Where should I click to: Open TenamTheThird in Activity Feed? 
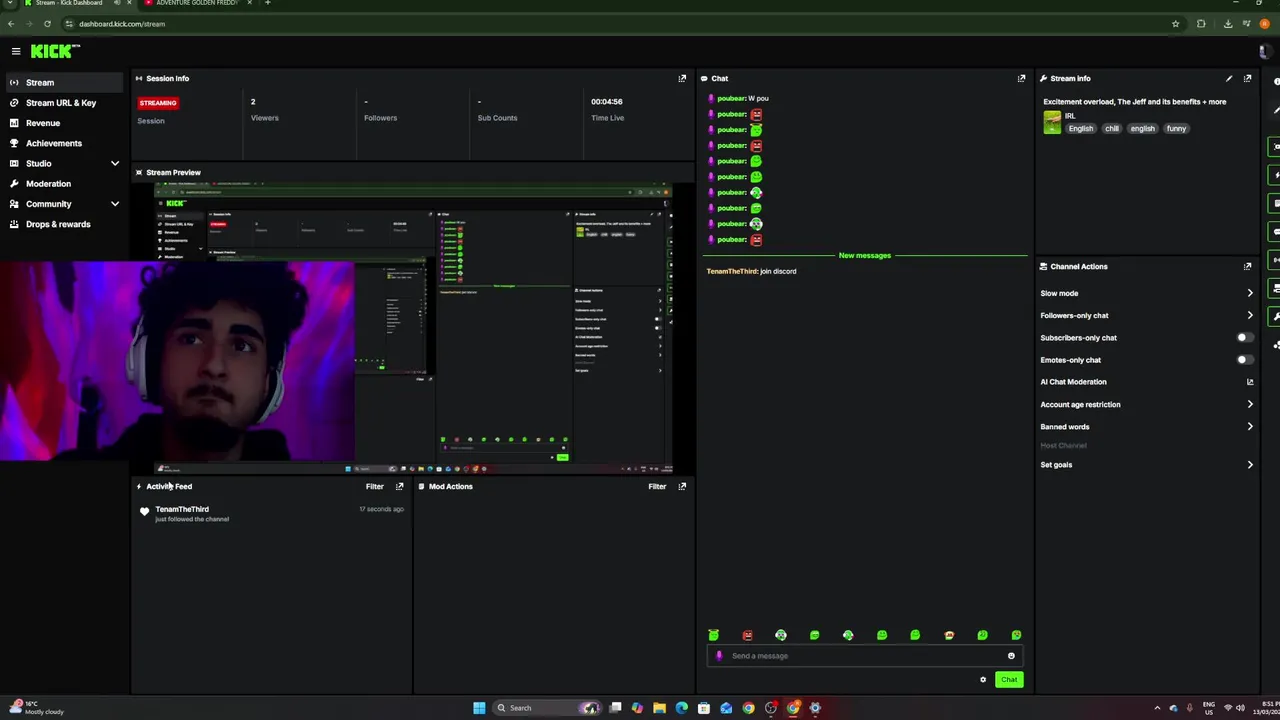point(182,509)
